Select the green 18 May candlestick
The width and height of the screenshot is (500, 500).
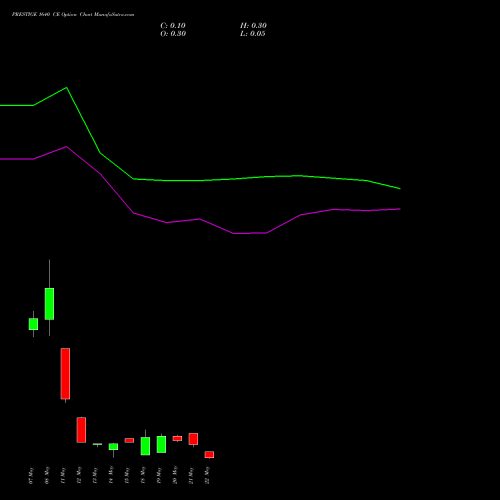tap(145, 446)
